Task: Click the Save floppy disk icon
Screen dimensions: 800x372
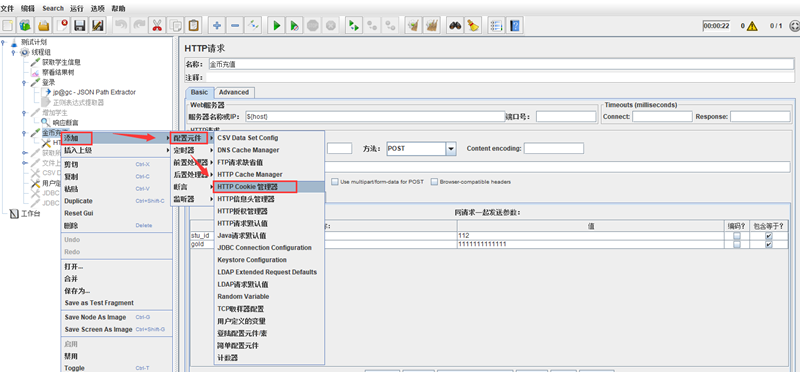Action: 79,25
